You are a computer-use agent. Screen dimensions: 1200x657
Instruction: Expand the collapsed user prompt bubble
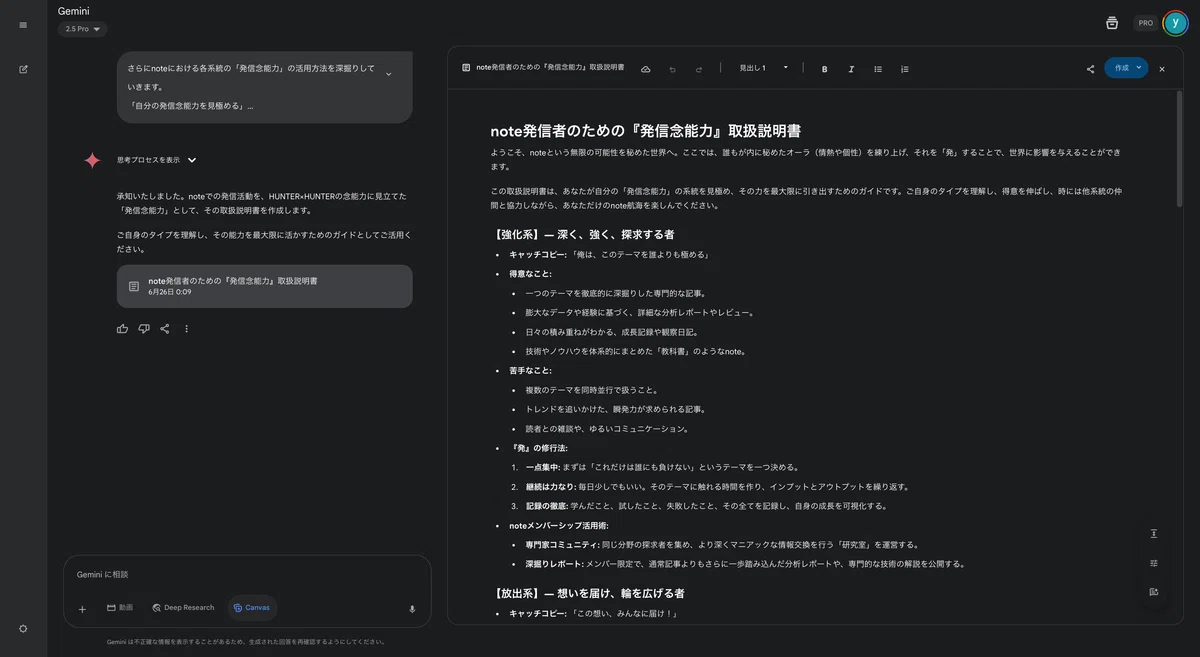click(x=388, y=74)
